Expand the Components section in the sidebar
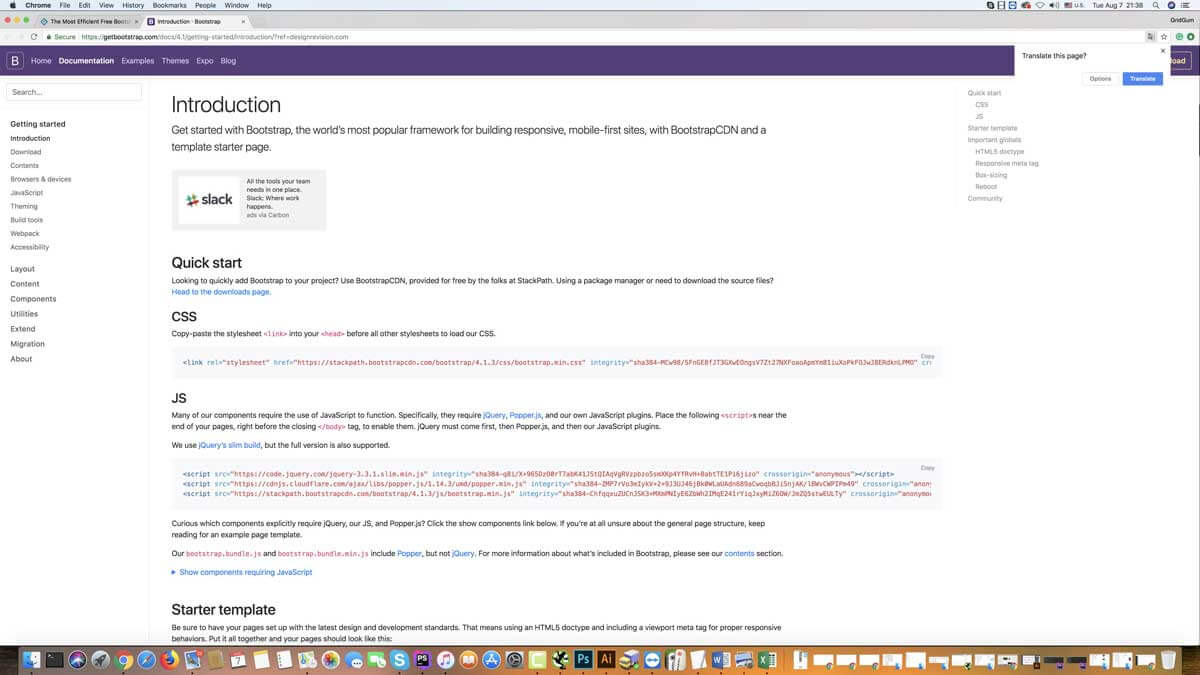1200x675 pixels. point(33,299)
